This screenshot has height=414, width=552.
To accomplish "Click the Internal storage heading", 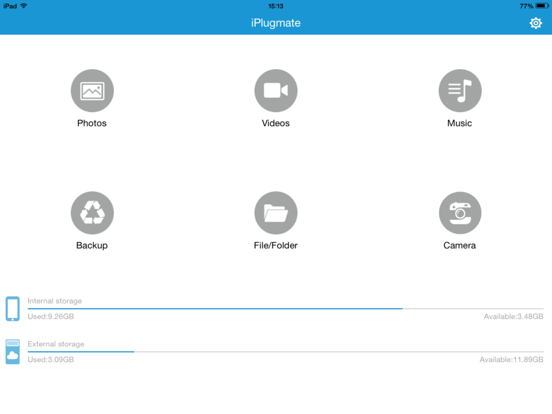I will coord(55,301).
